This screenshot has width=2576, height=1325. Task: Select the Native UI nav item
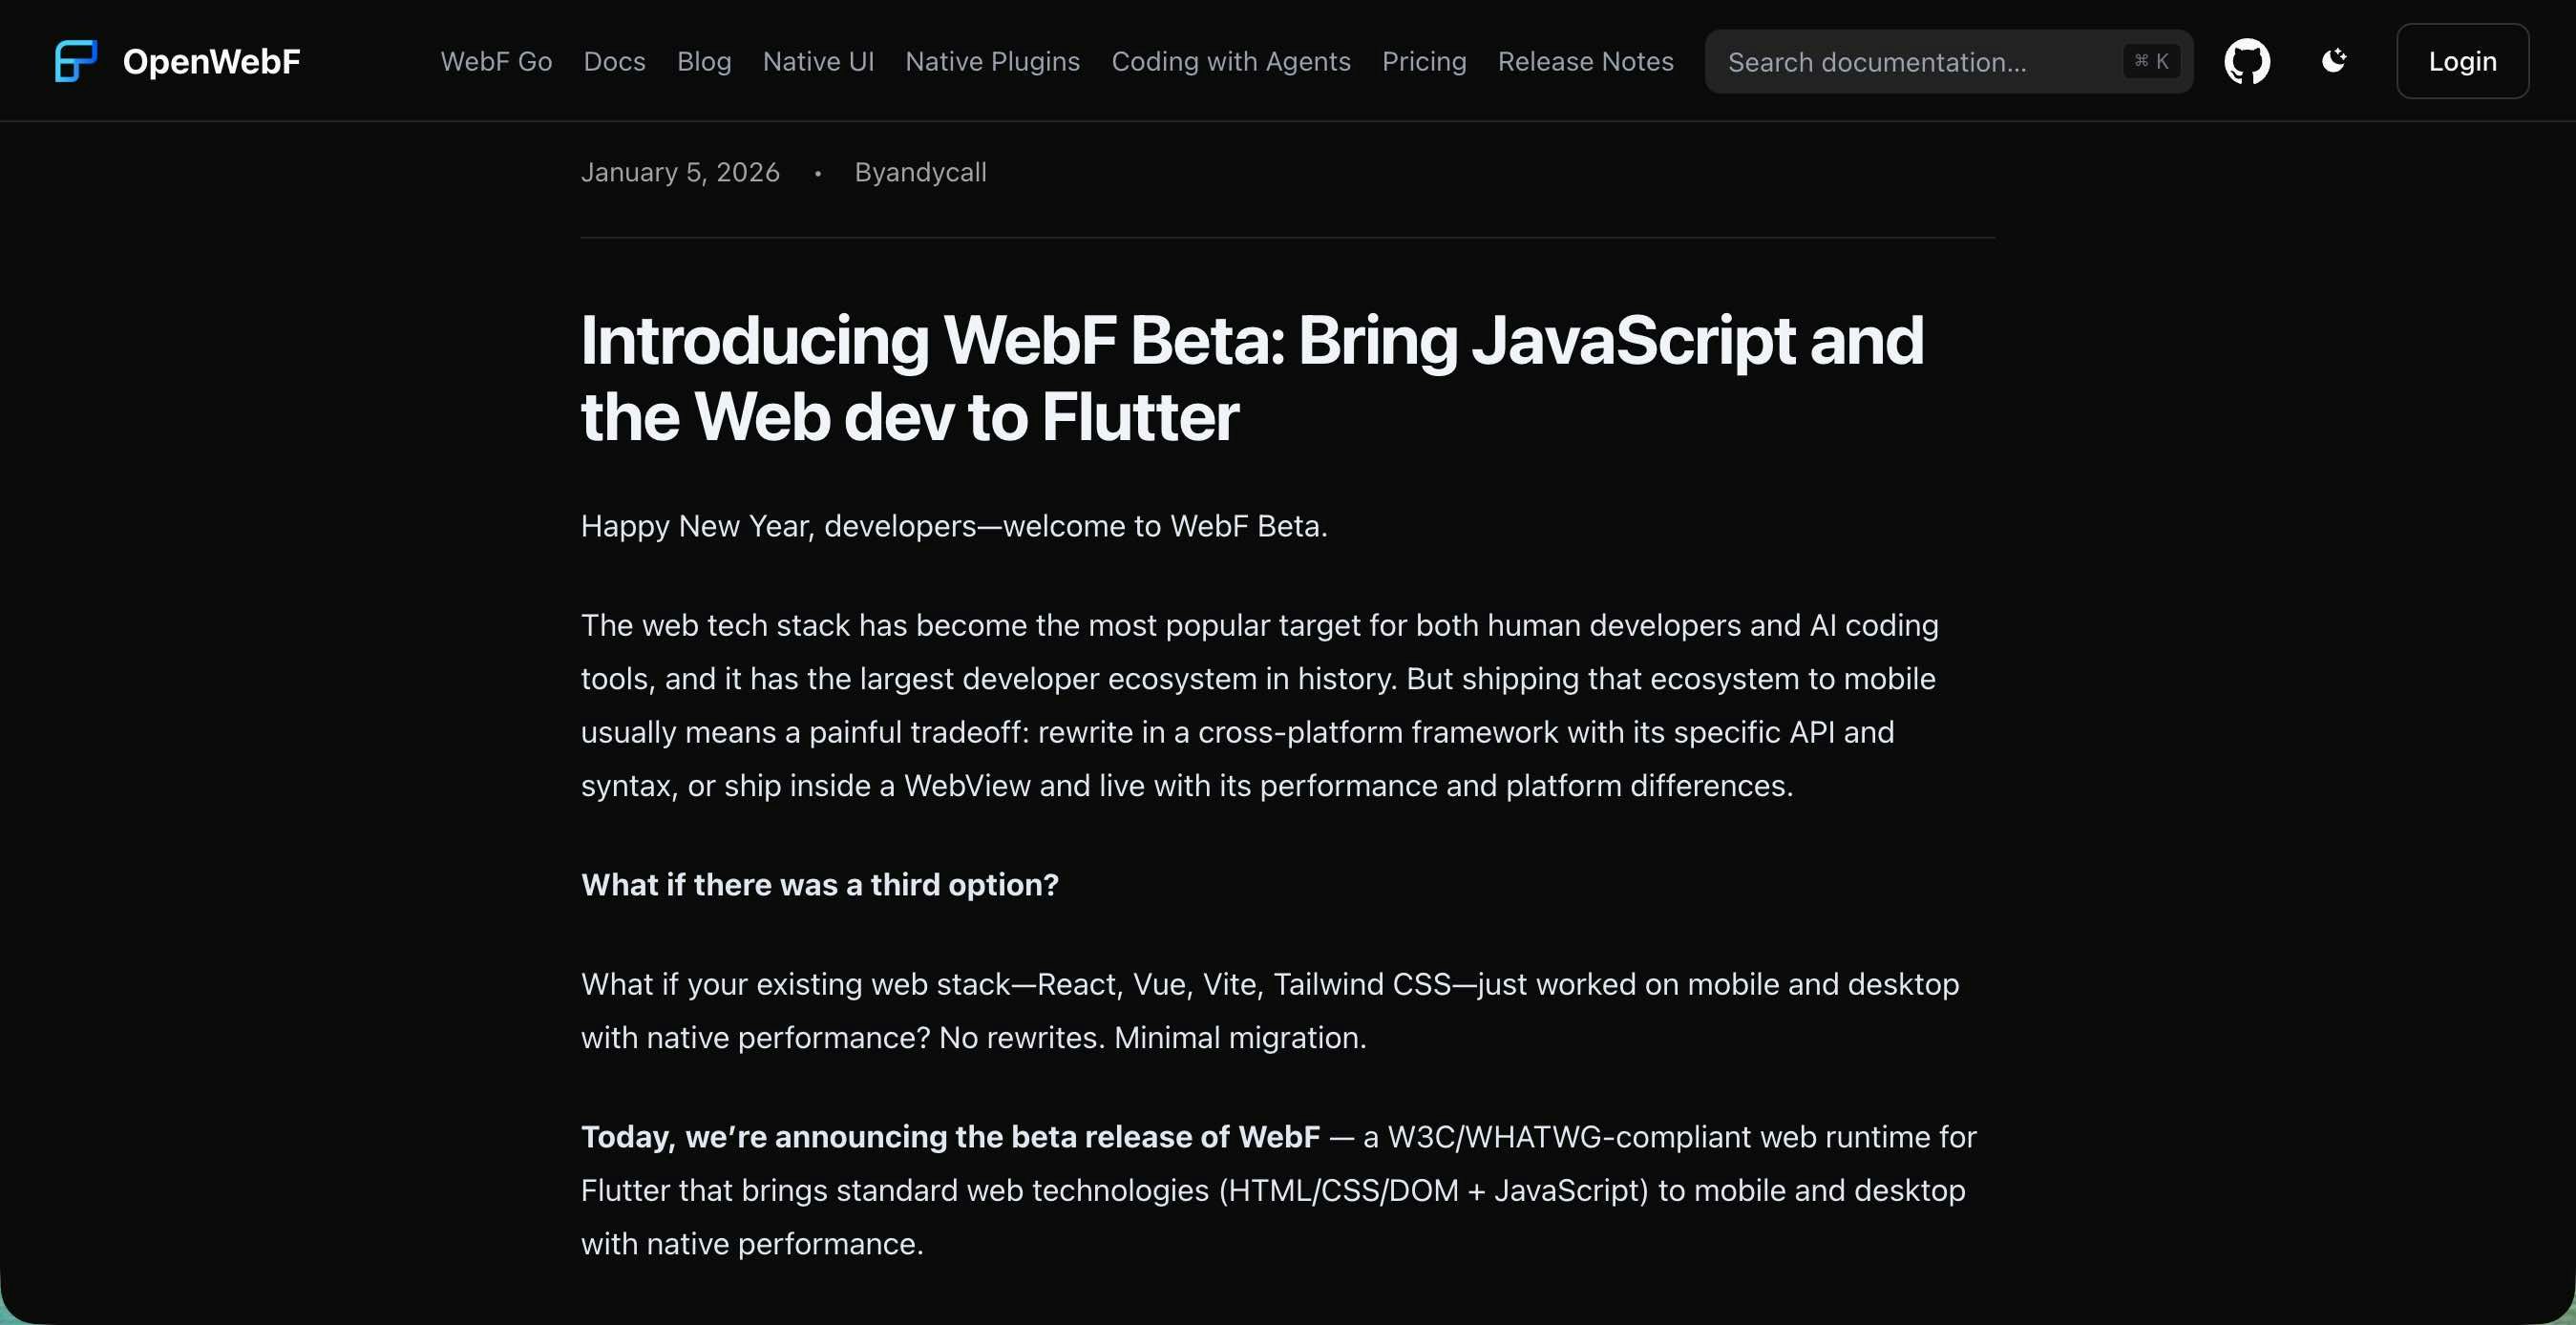click(818, 61)
